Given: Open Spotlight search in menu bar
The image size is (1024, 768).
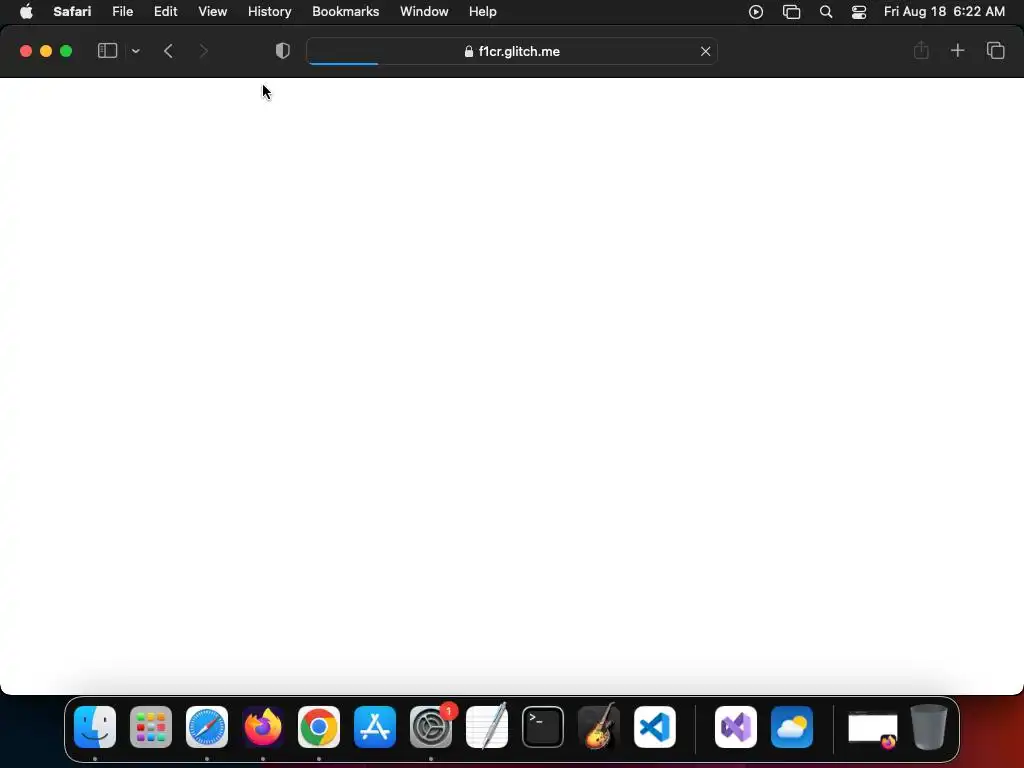Looking at the screenshot, I should [825, 12].
